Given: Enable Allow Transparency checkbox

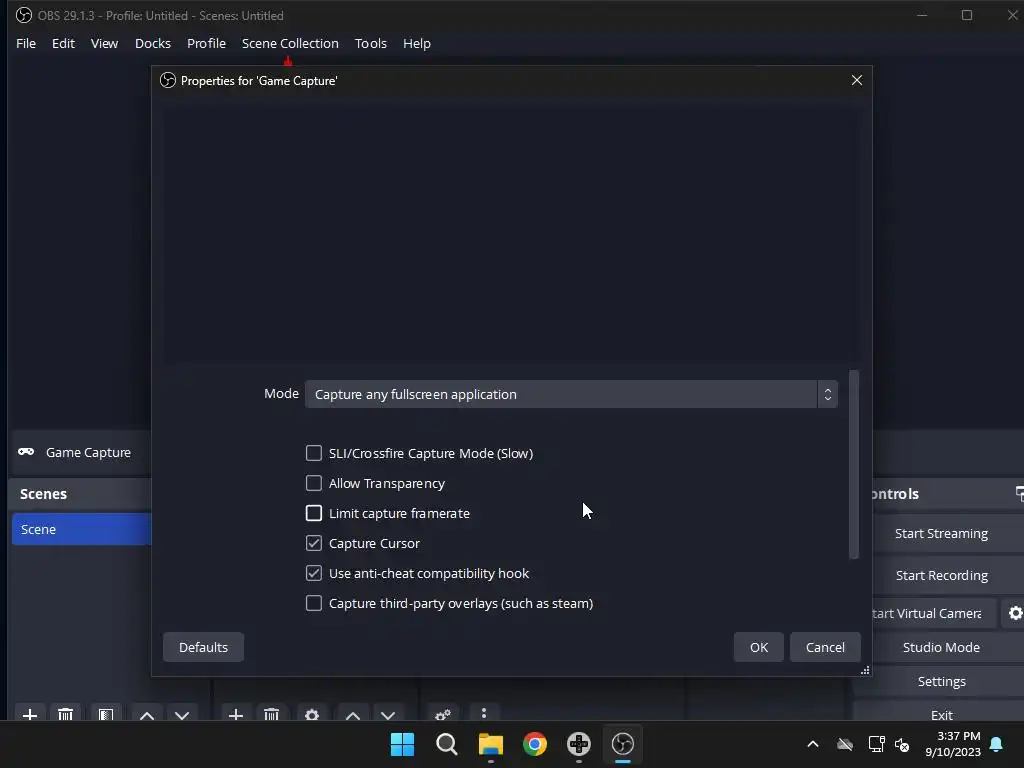Looking at the screenshot, I should coord(313,483).
